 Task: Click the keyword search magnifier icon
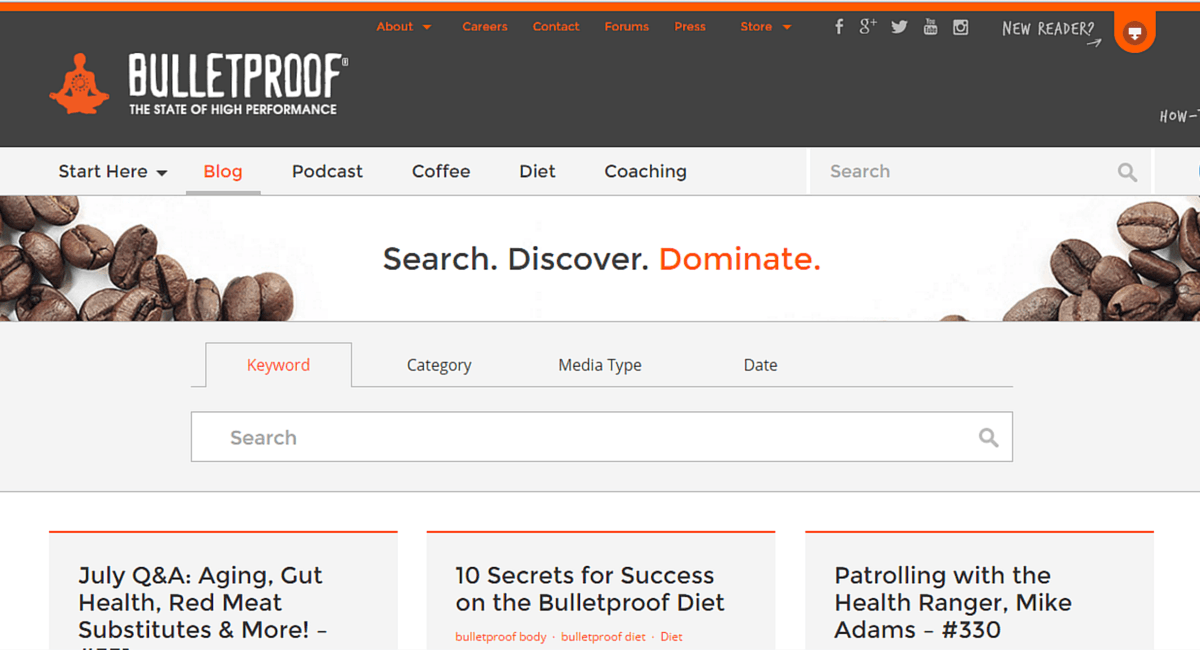(x=988, y=437)
